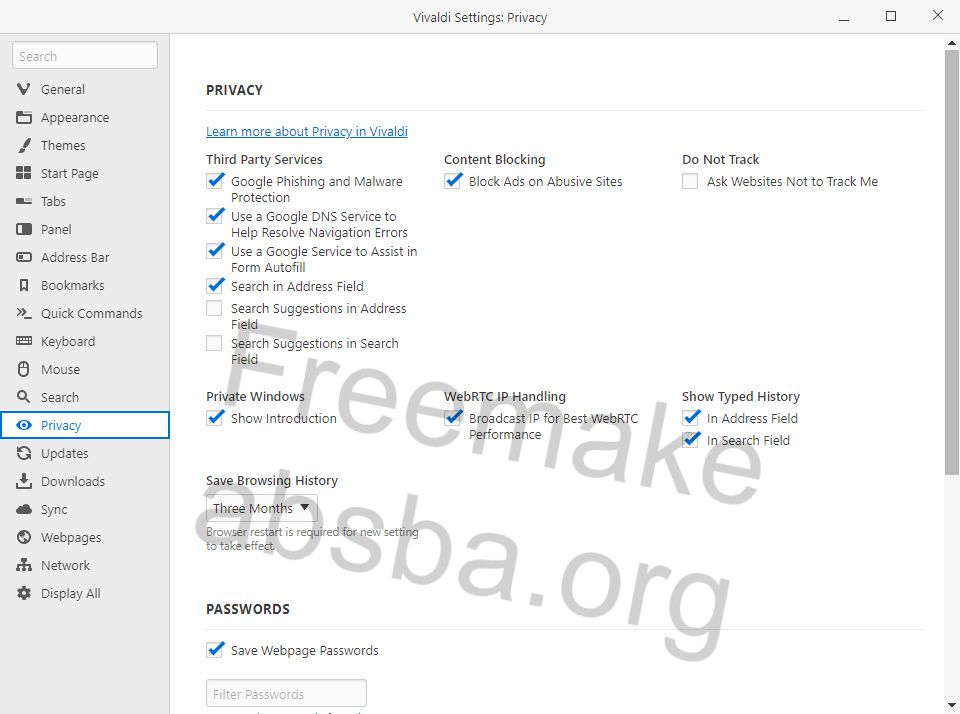Viewport: 960px width, 714px height.
Task: Uncheck typed history In Address Field
Action: tap(691, 418)
